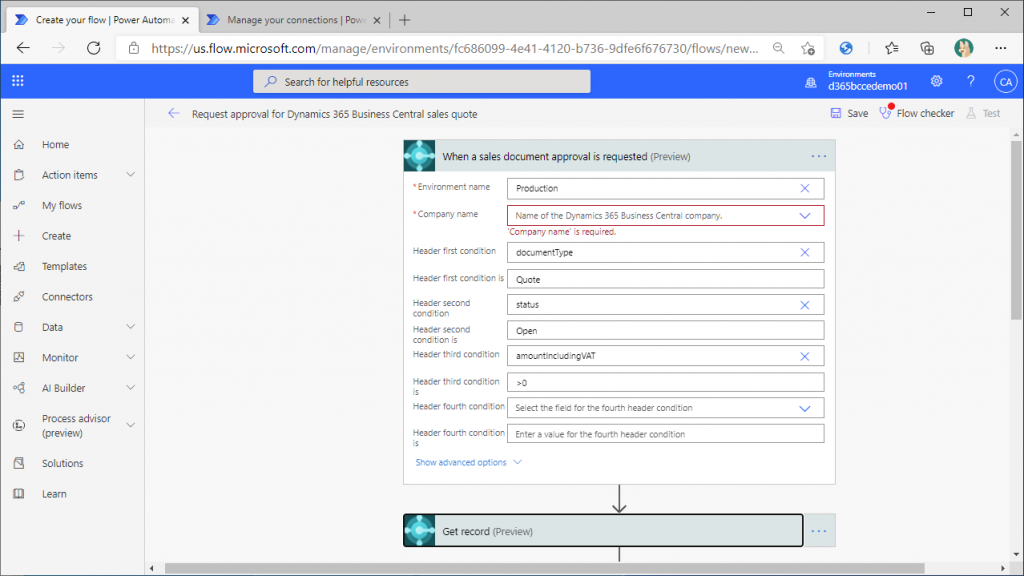This screenshot has width=1024, height=576.
Task: Close the Manage your connections tab
Action: (x=377, y=20)
